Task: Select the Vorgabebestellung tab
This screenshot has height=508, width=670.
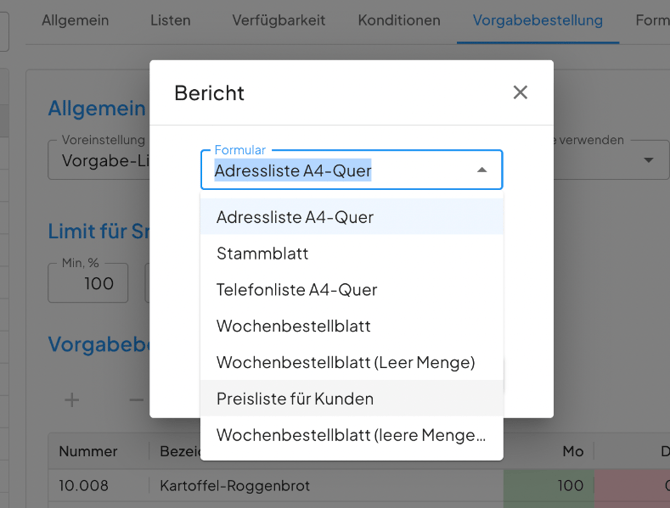Action: 538,20
